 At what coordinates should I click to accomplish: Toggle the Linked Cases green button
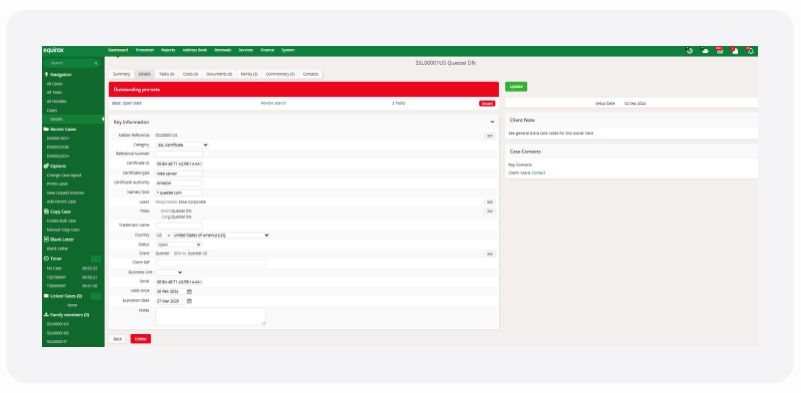click(x=96, y=296)
